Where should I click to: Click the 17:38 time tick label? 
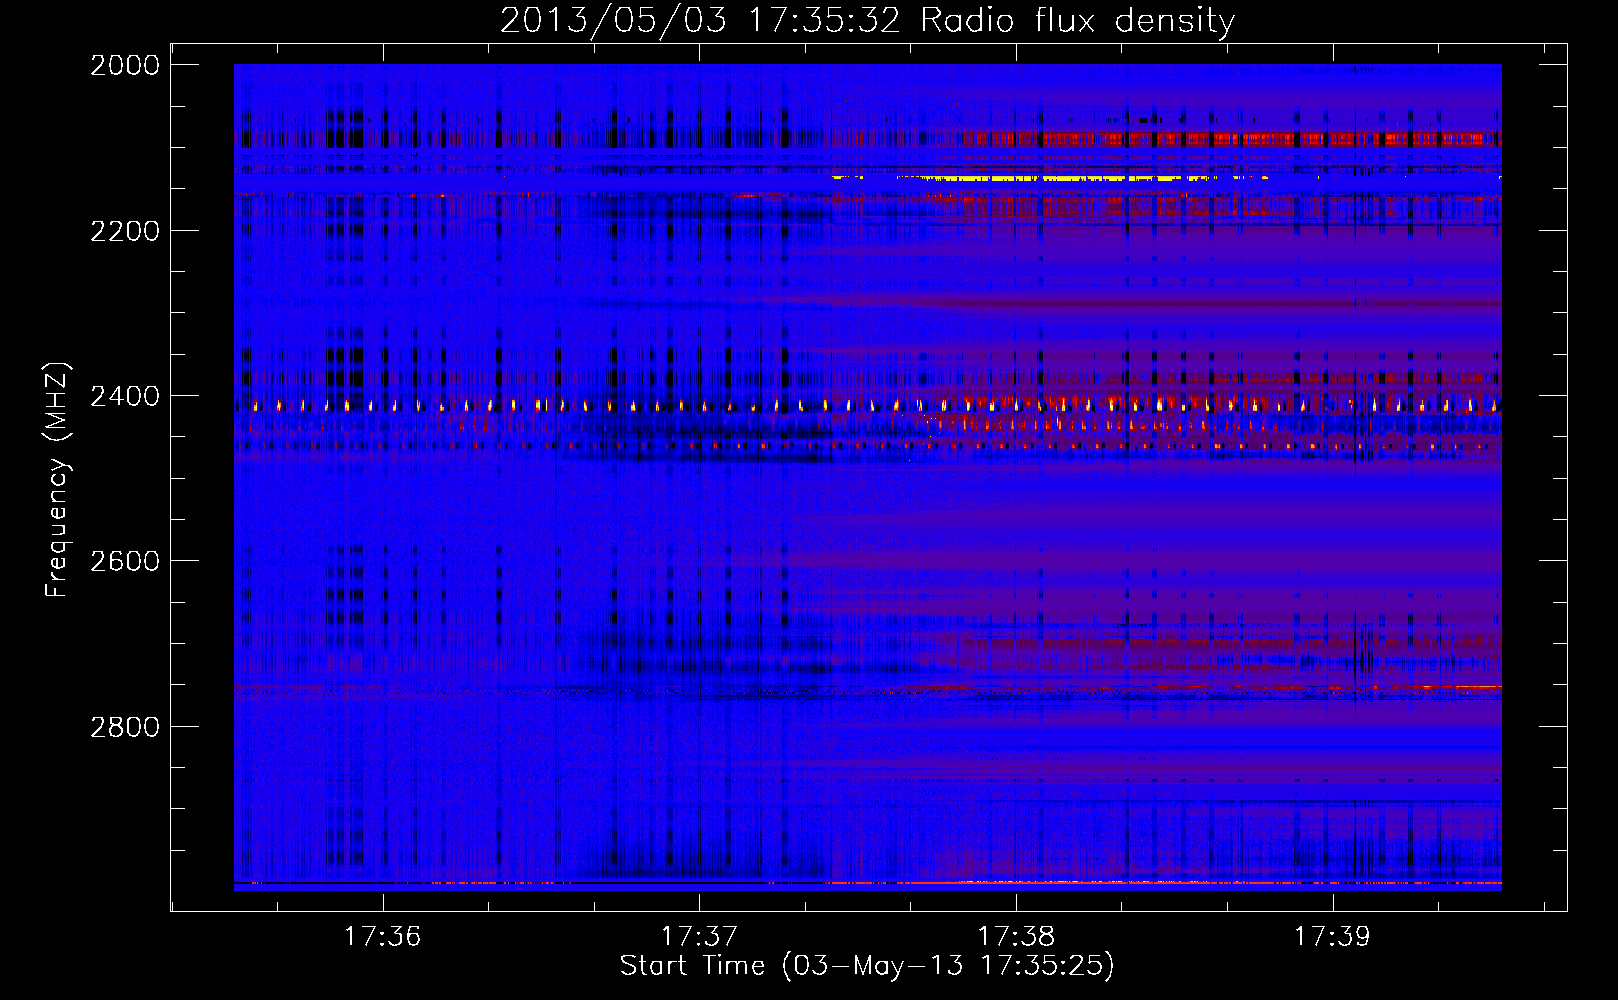[1016, 936]
